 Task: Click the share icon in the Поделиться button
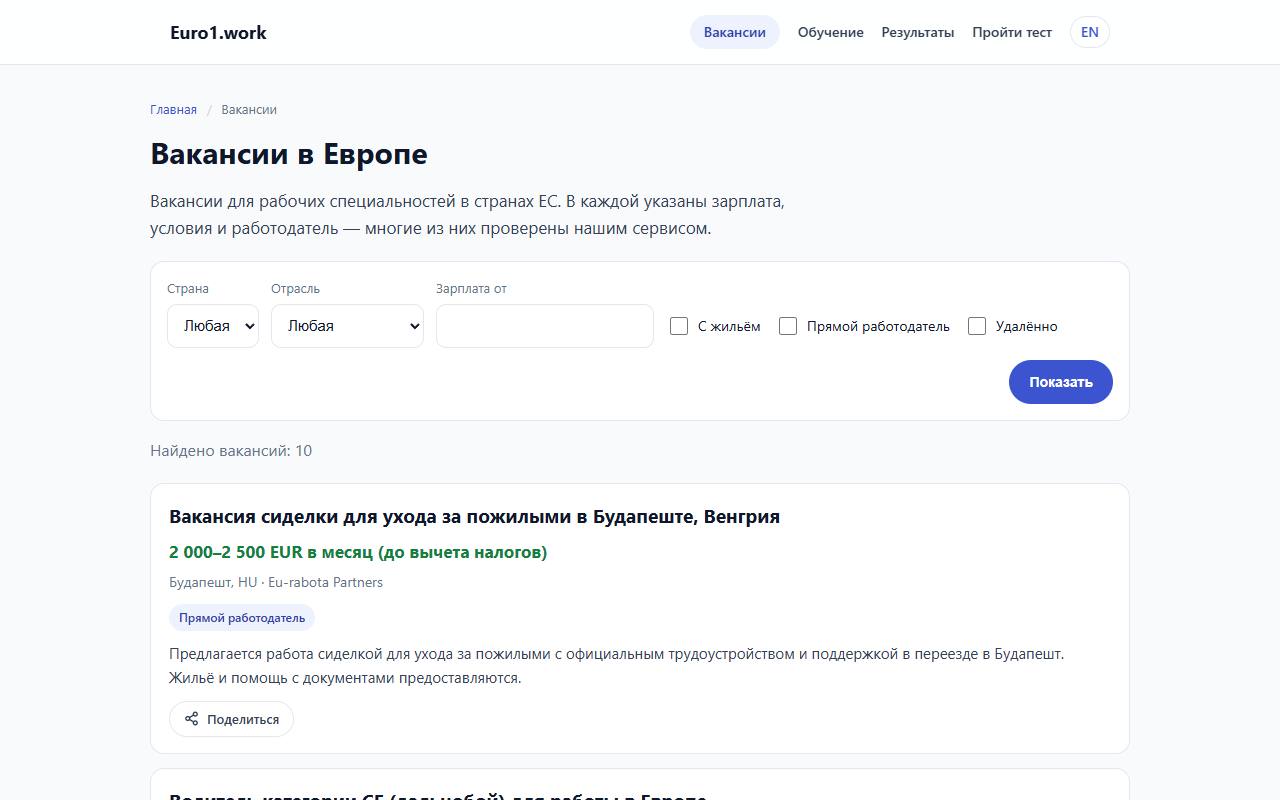[192, 719]
